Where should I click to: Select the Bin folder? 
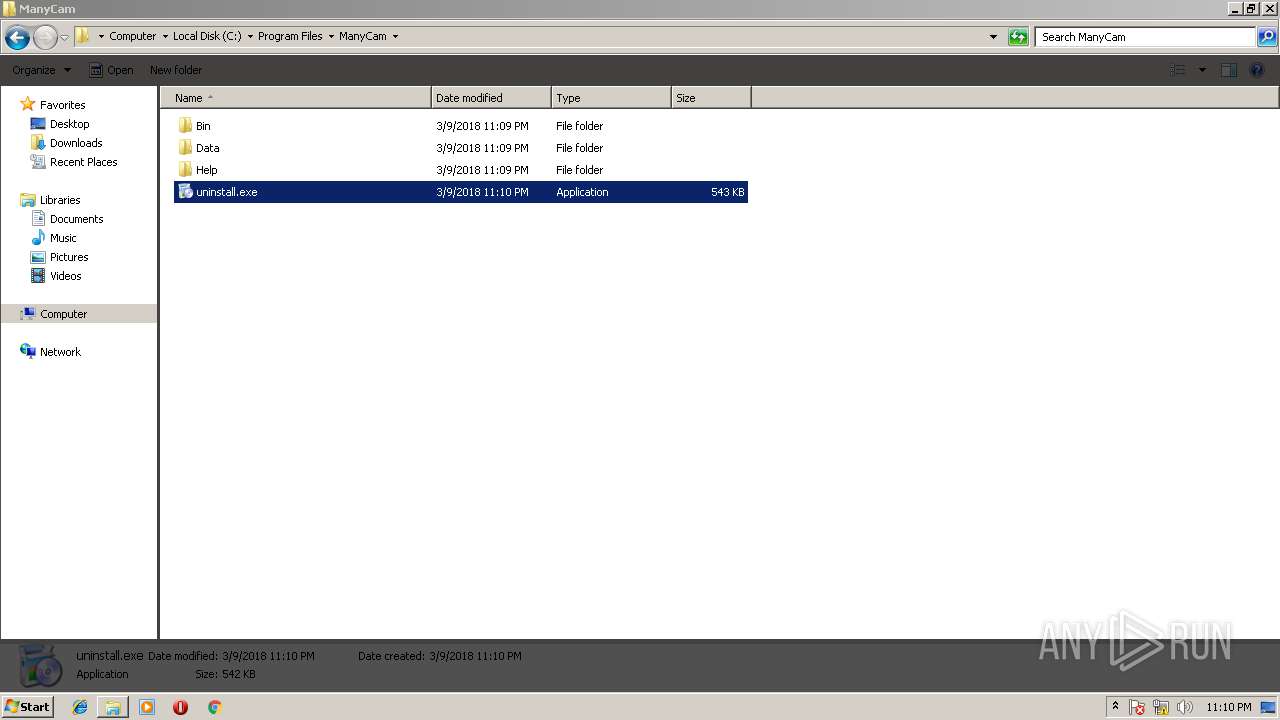[x=203, y=126]
